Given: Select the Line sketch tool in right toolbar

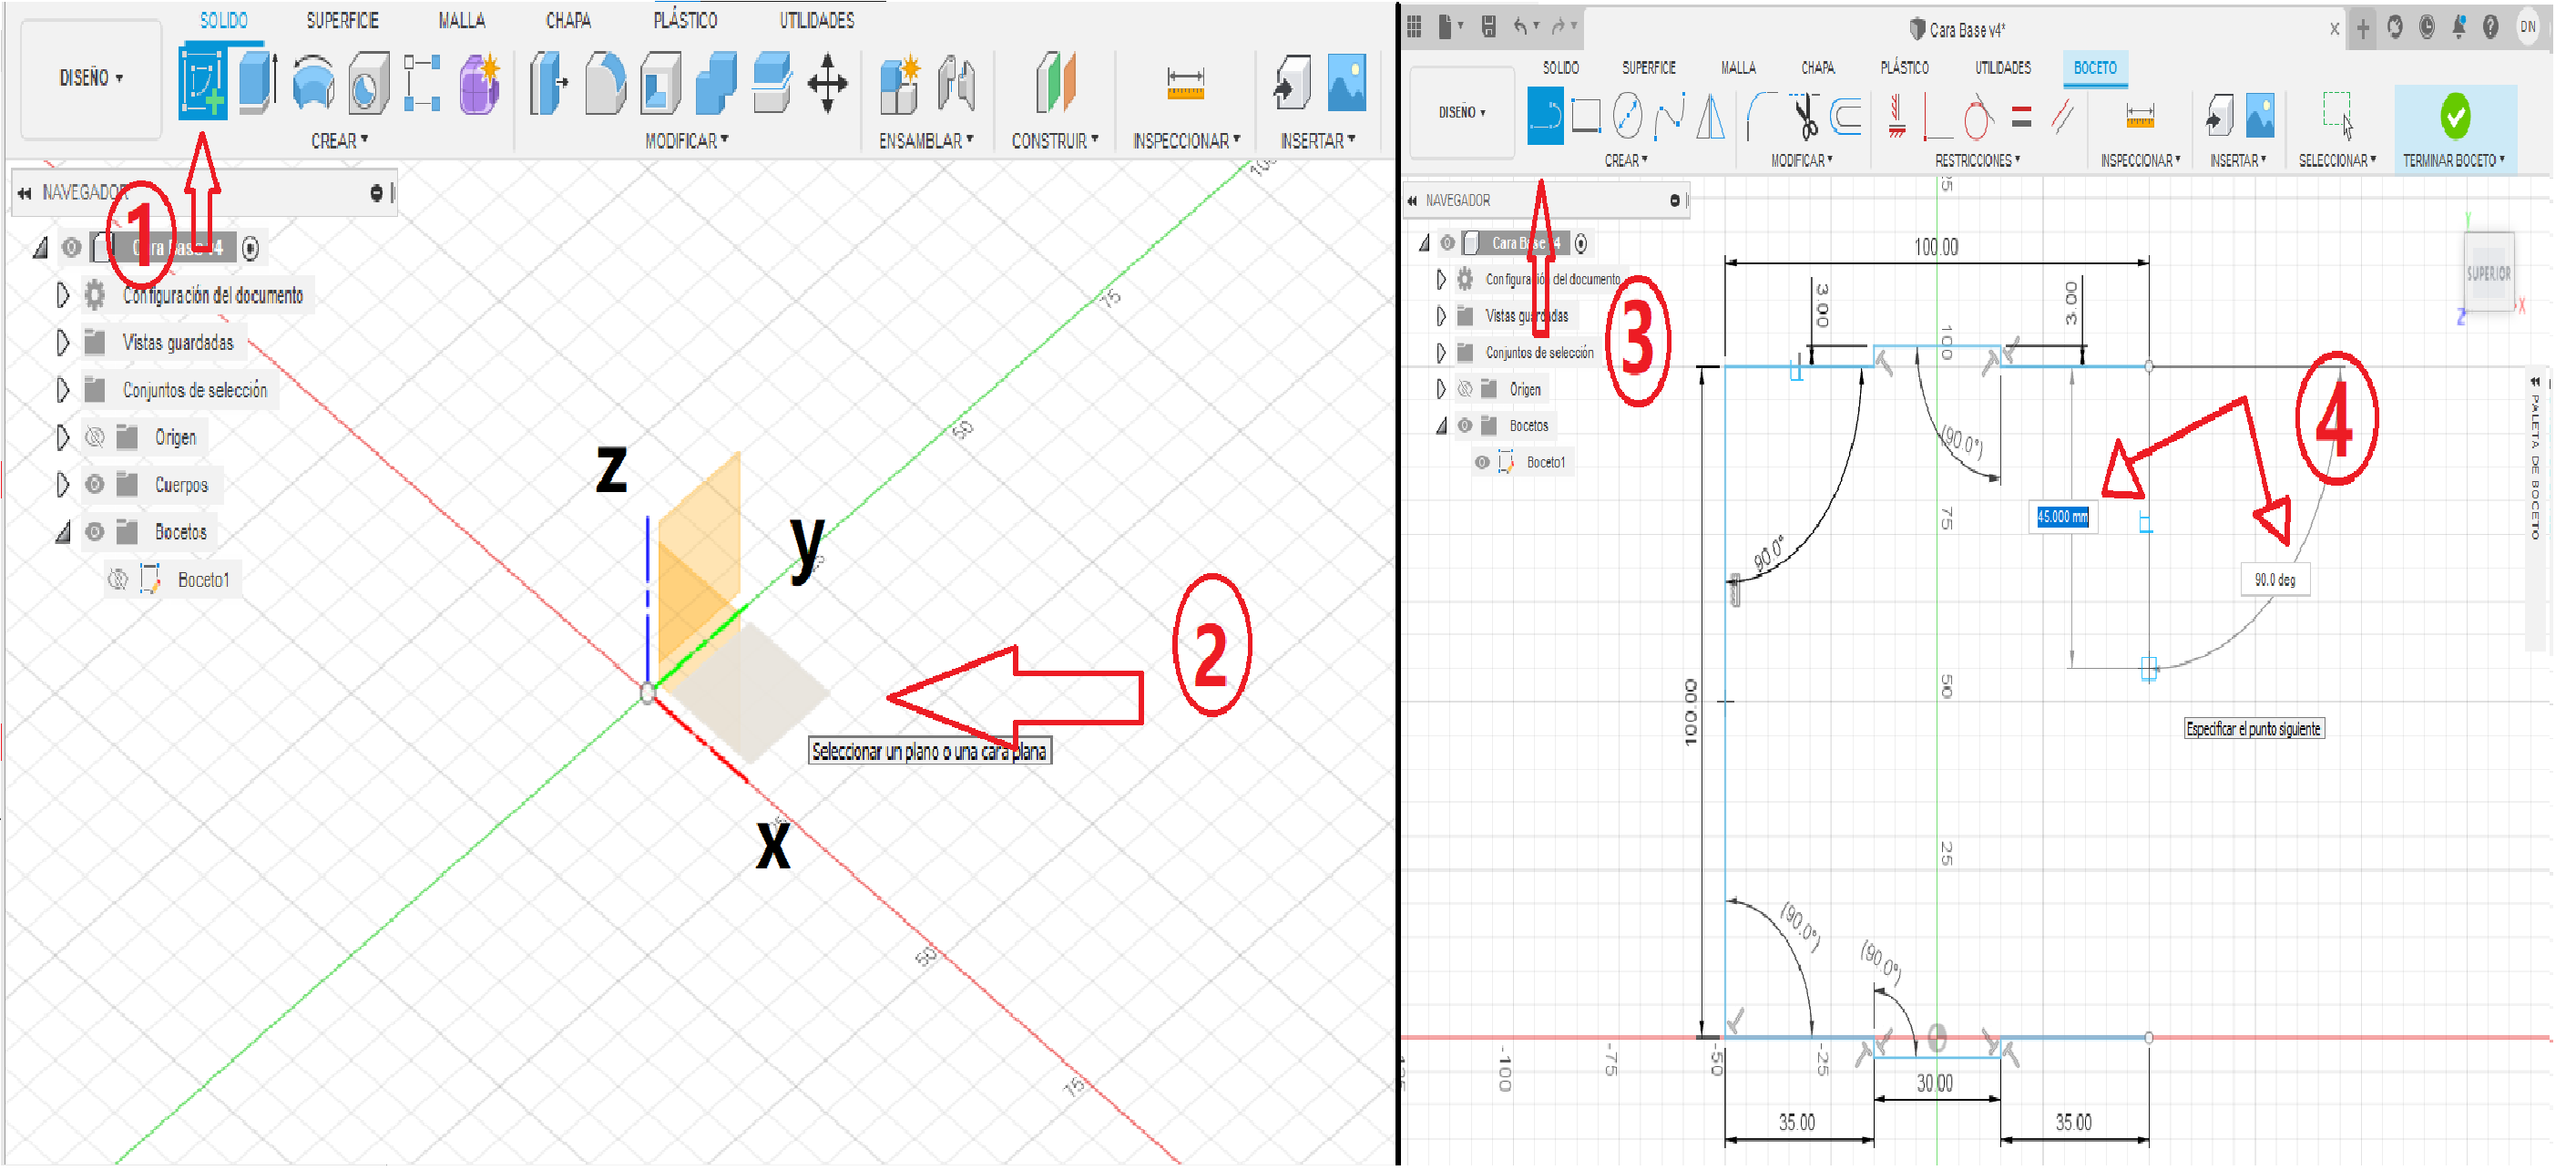Looking at the screenshot, I should pos(1546,116).
